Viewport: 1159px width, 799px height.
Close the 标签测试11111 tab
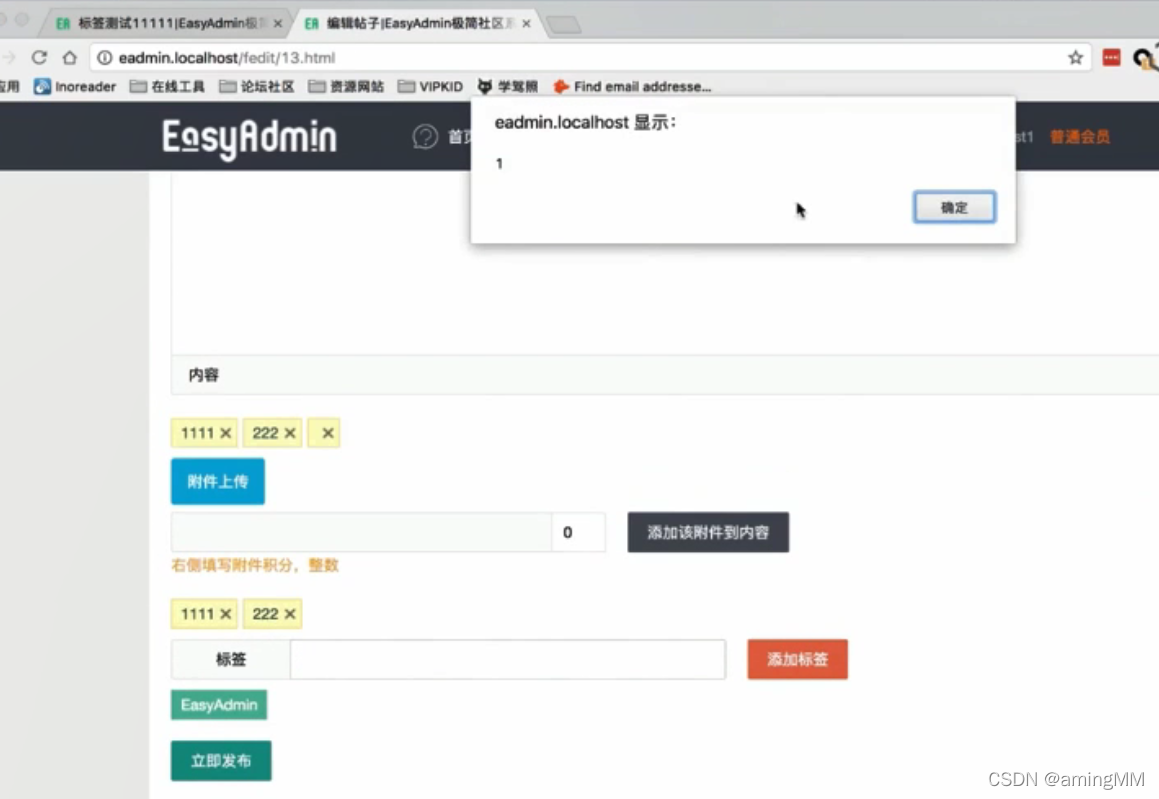277,24
